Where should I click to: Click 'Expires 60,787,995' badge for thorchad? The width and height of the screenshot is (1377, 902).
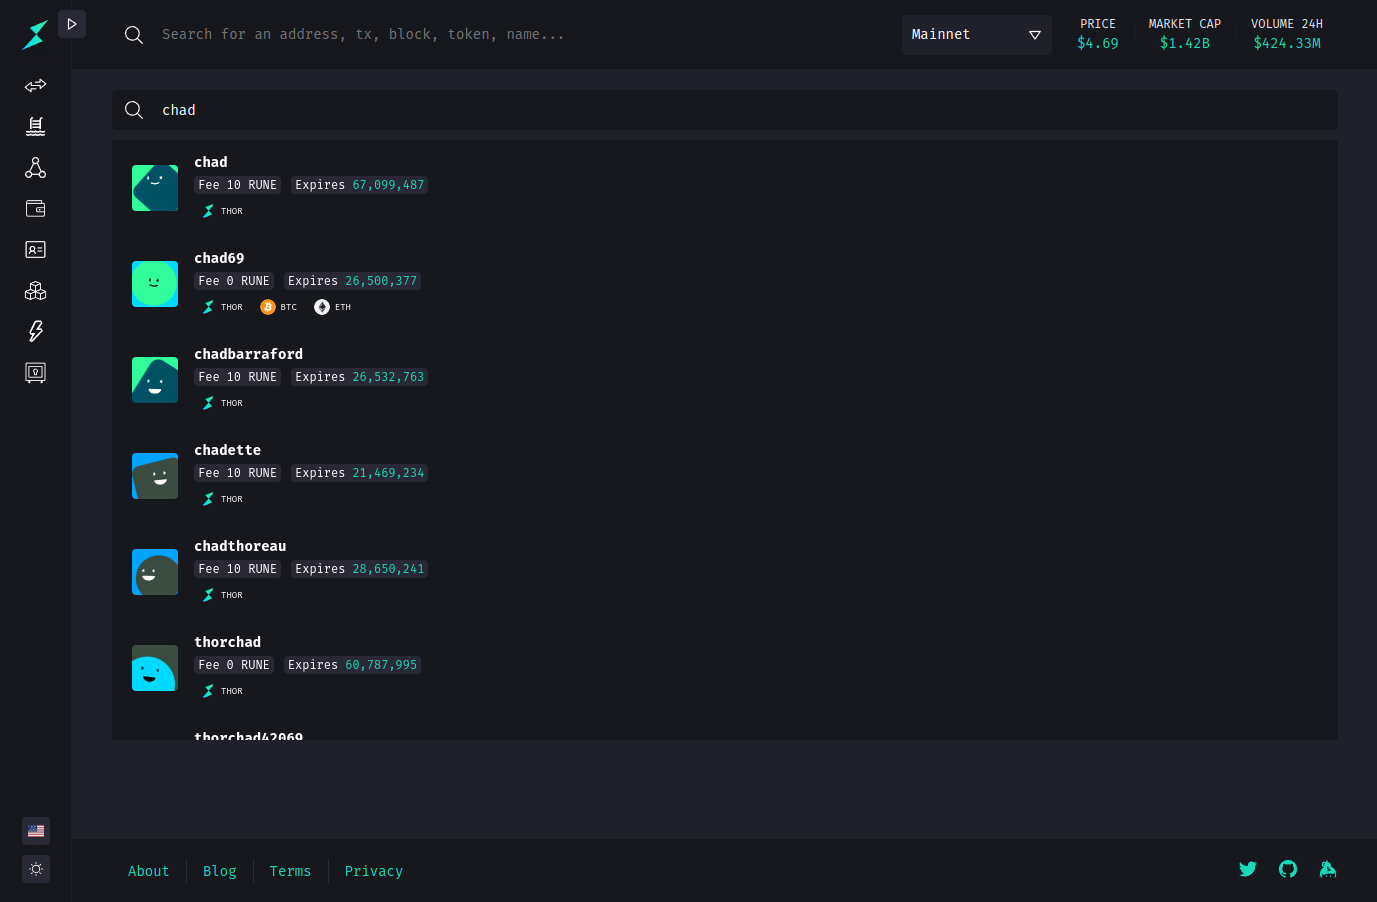352,665
